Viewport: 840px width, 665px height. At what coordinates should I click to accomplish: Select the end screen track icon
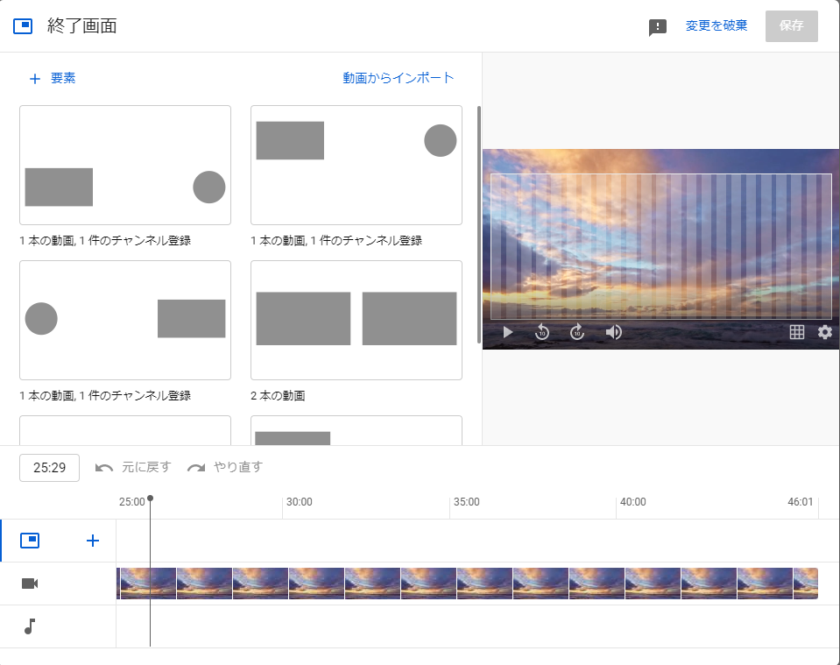tap(30, 541)
